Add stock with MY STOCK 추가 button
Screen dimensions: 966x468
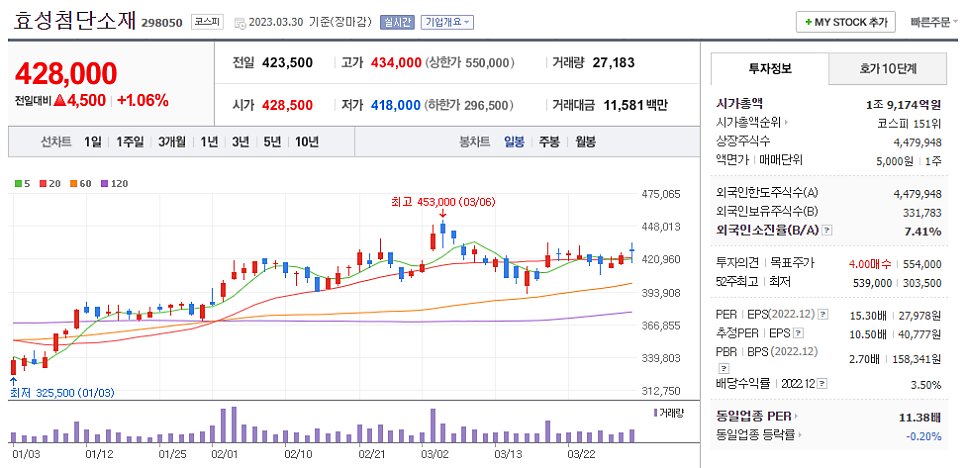click(845, 22)
